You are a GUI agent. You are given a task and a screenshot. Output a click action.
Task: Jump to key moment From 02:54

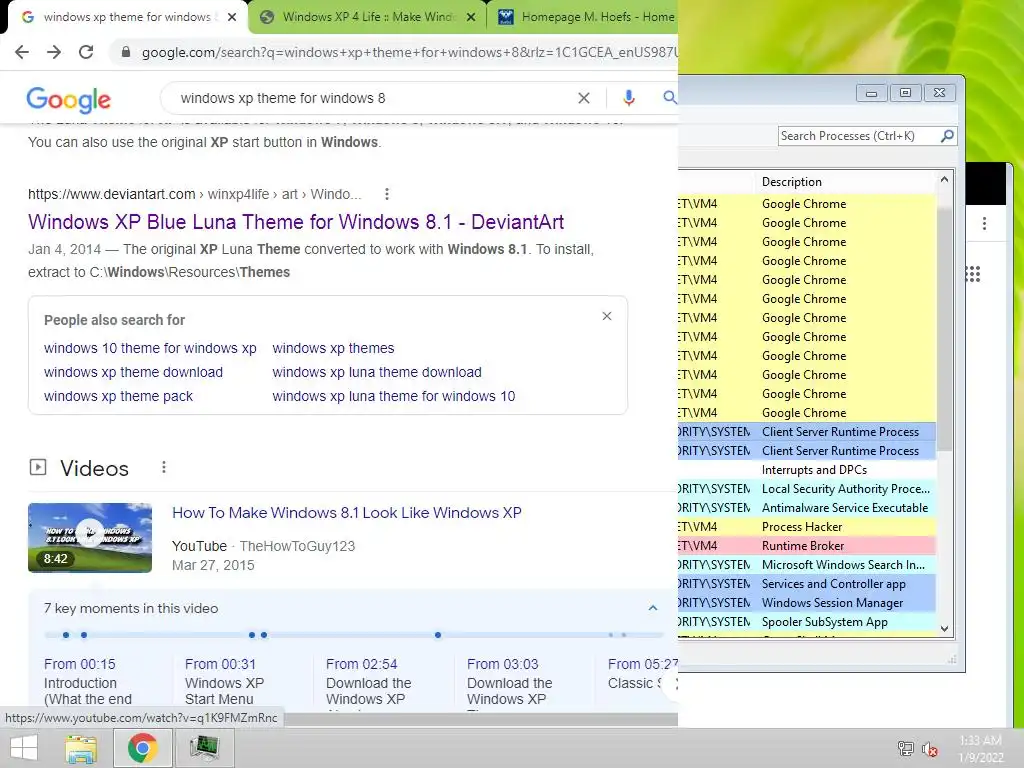click(x=361, y=664)
